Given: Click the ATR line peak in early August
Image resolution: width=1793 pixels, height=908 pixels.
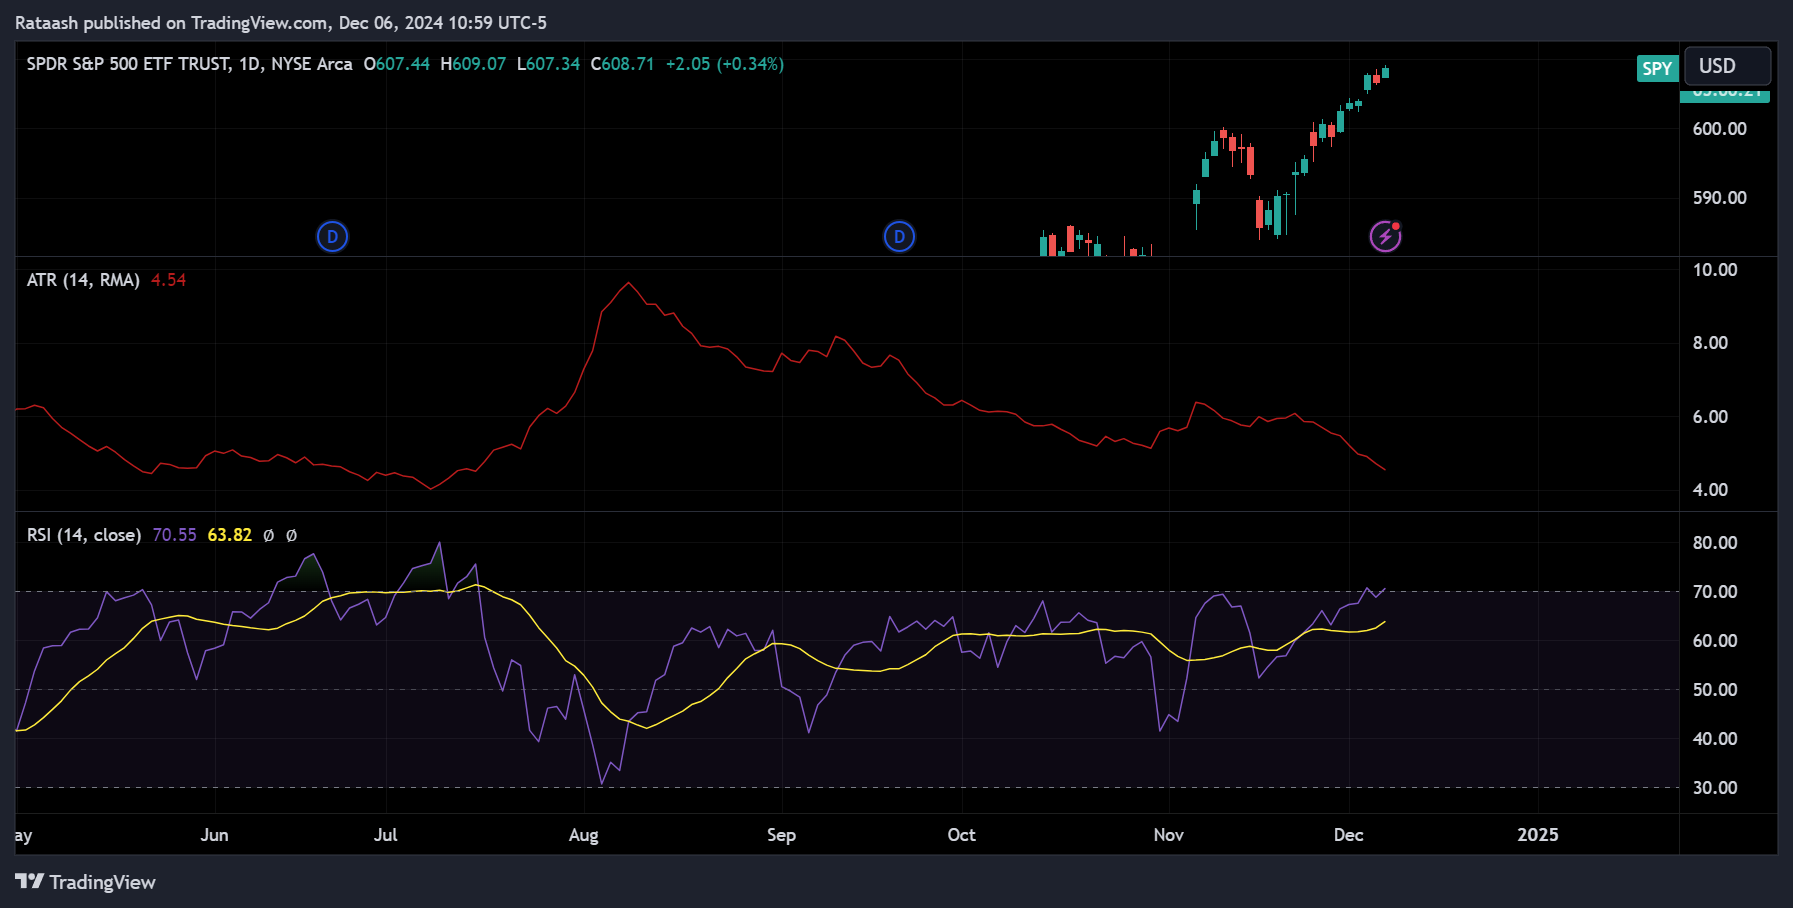Looking at the screenshot, I should (x=628, y=283).
